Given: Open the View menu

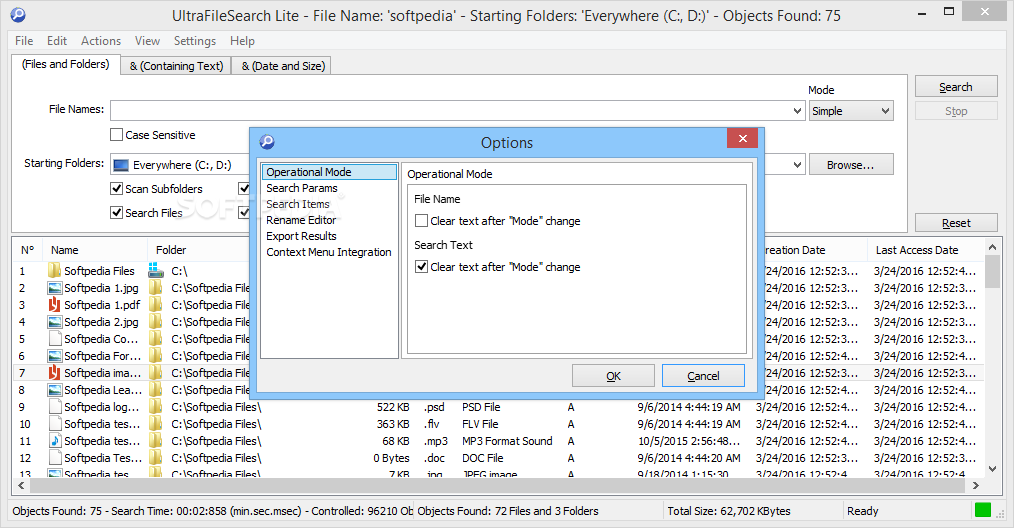Looking at the screenshot, I should (x=147, y=41).
